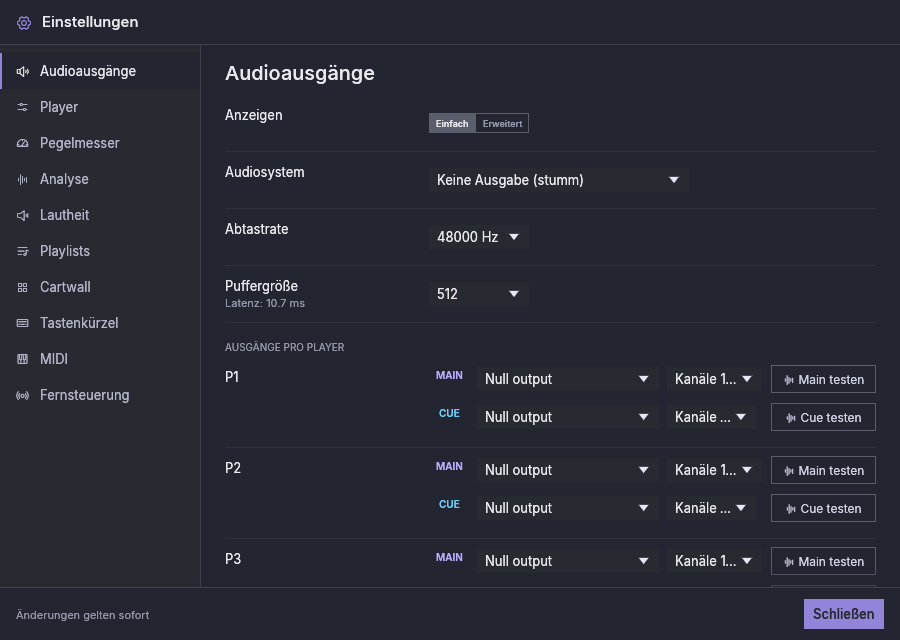Click the Audioausgänge speaker icon

(22, 71)
